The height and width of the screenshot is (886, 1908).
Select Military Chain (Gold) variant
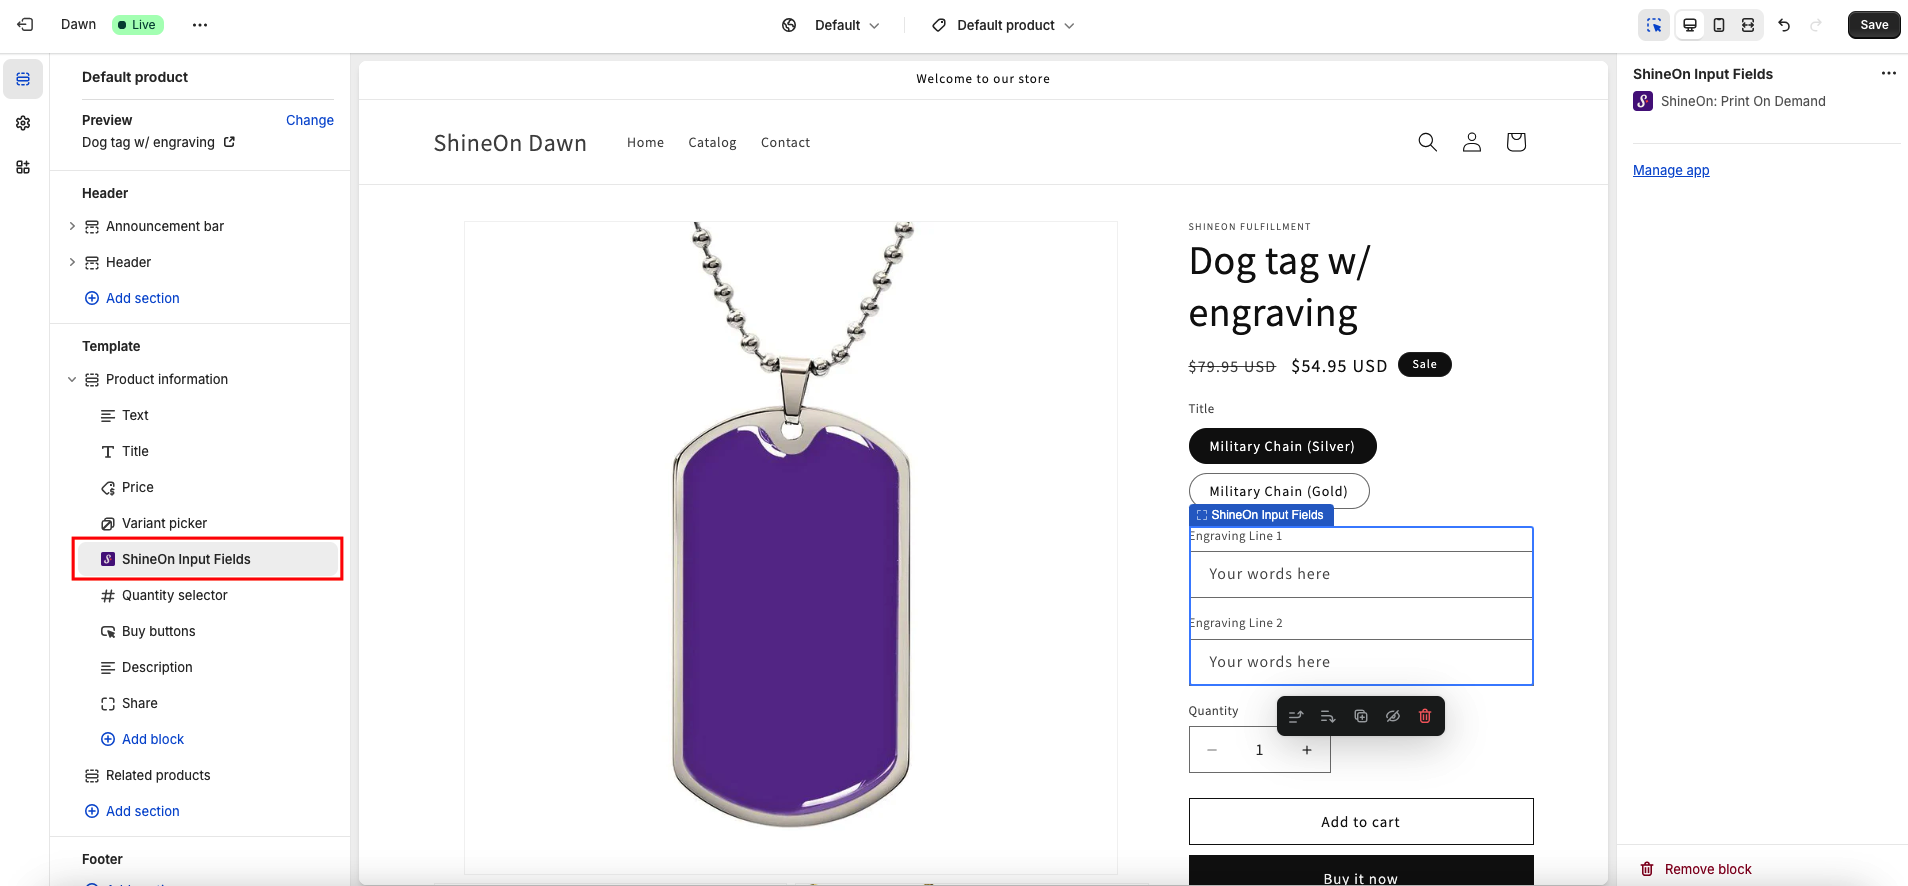[x=1279, y=491]
